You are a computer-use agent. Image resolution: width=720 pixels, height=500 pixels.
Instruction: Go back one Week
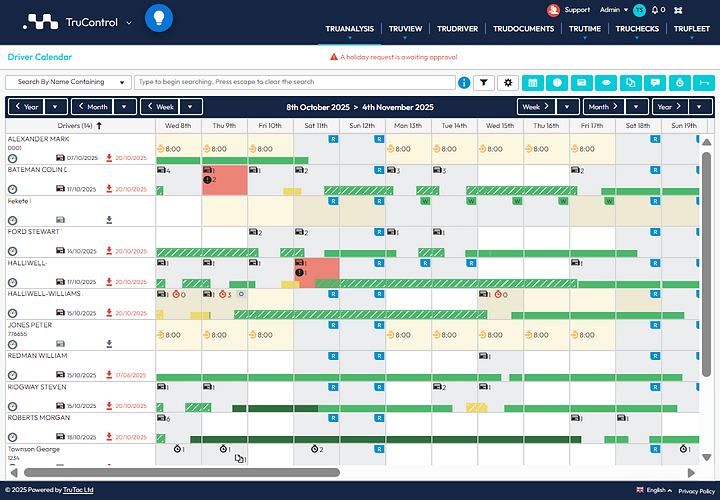[x=161, y=107]
